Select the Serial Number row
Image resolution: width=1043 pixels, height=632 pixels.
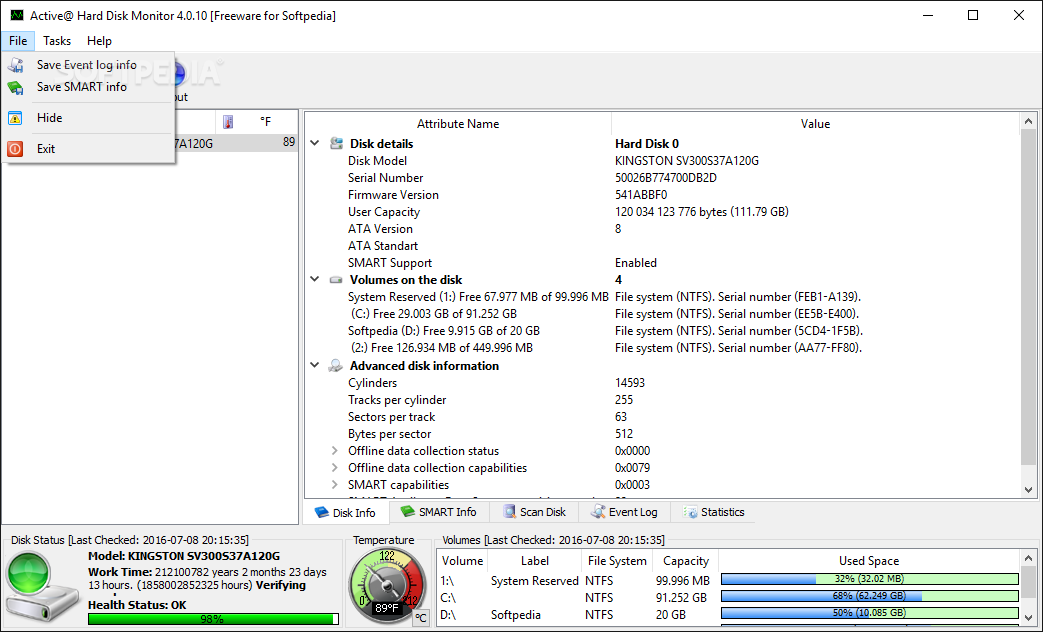pyautogui.click(x=662, y=178)
